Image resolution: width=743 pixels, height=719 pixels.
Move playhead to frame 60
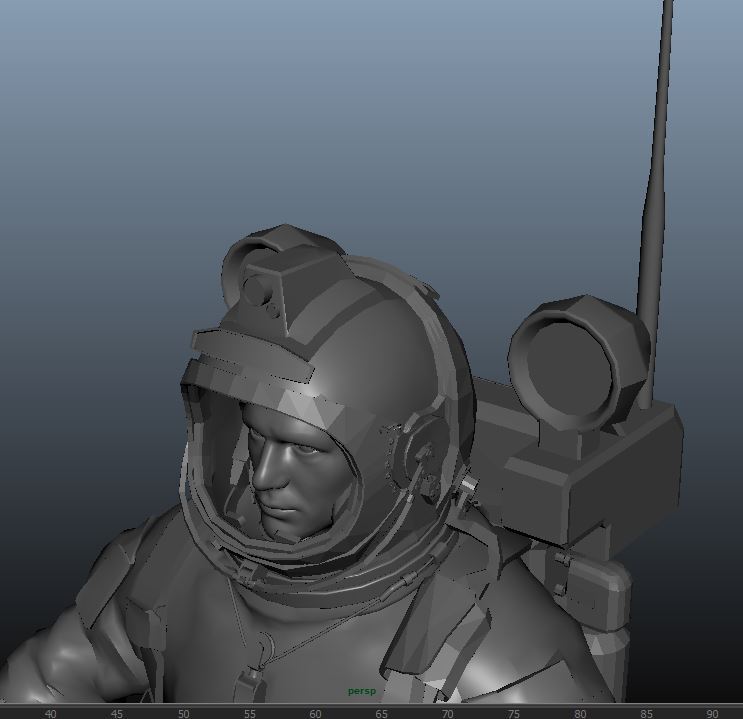[x=315, y=714]
